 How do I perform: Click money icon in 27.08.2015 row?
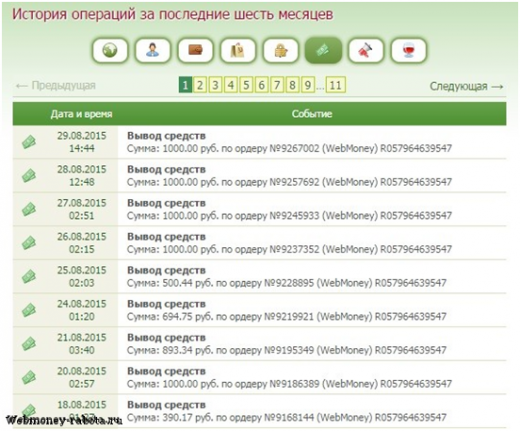[x=29, y=209]
